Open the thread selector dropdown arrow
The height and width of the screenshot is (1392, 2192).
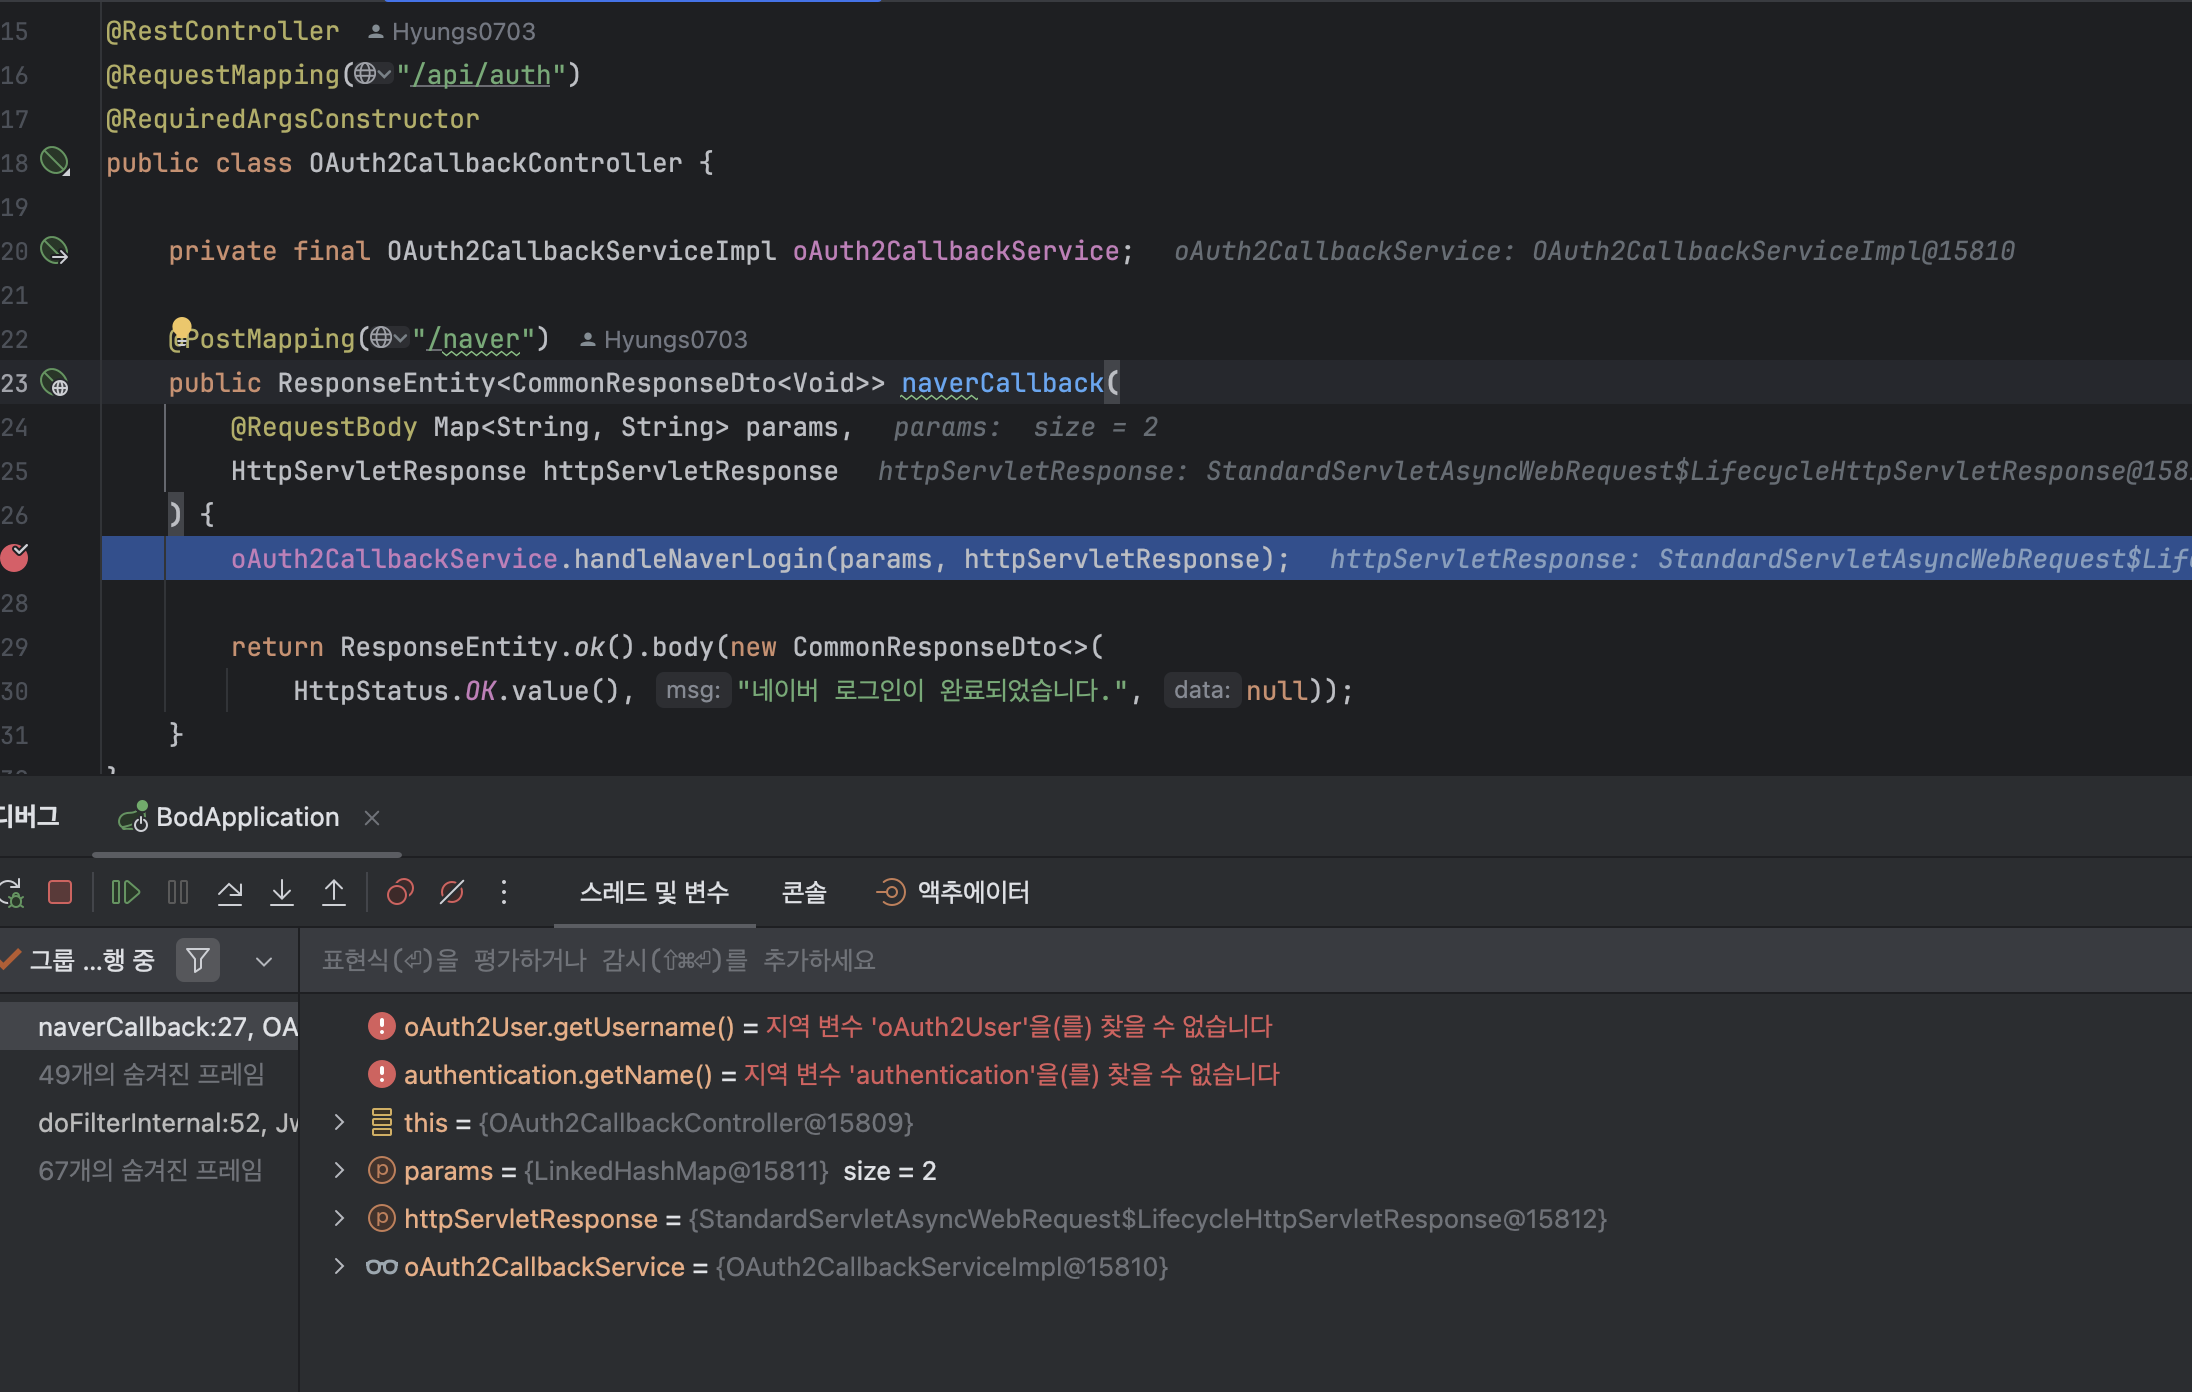coord(264,962)
